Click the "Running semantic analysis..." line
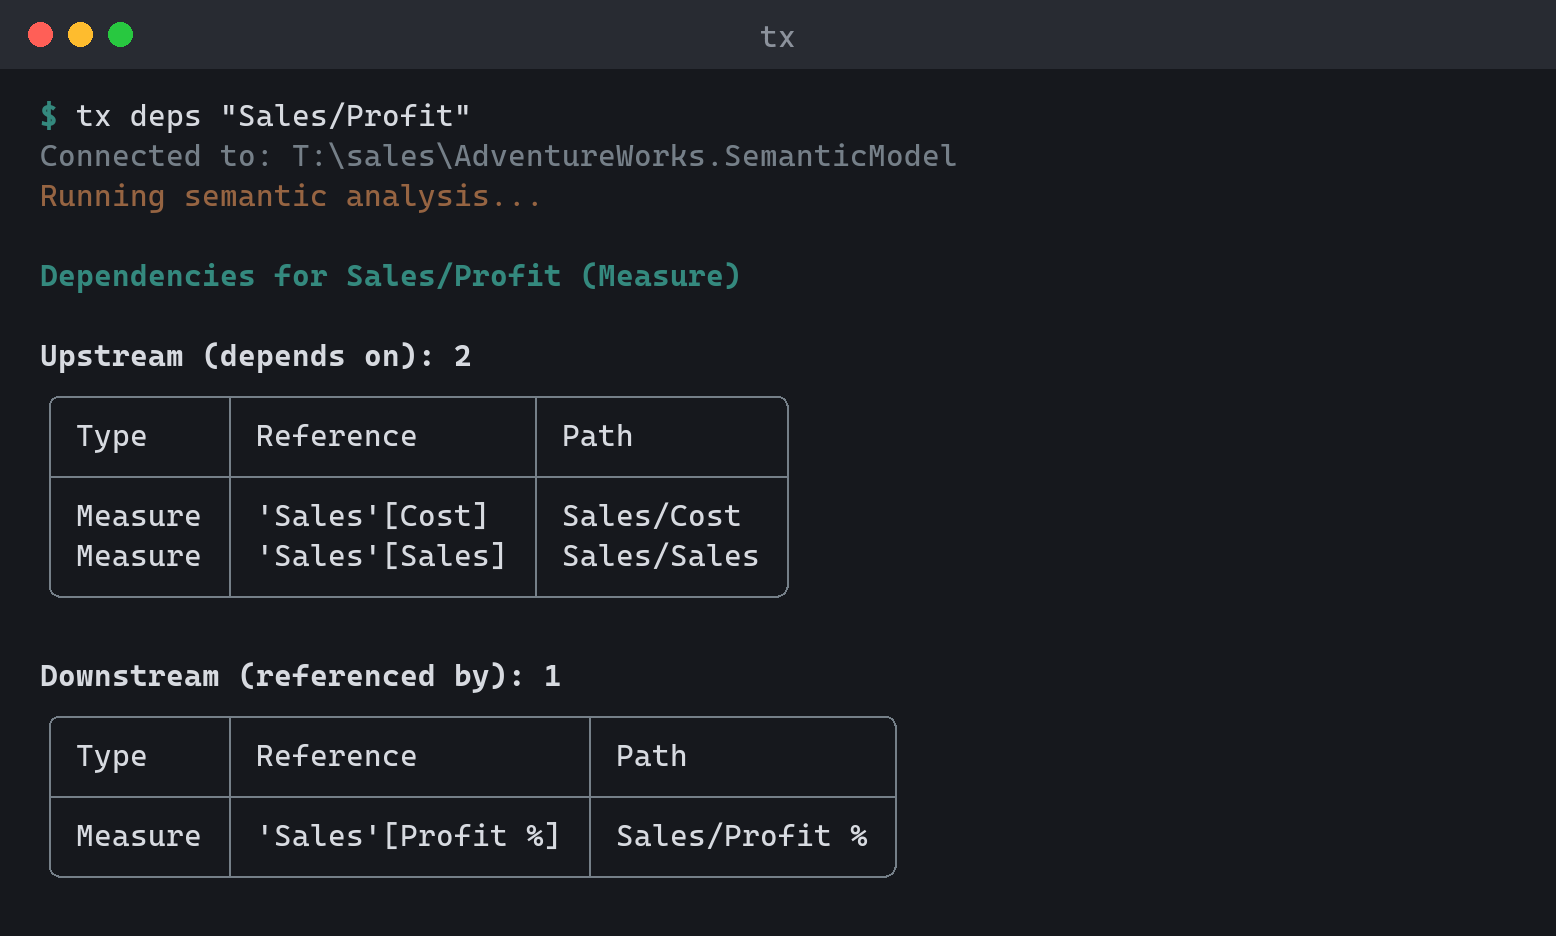This screenshot has width=1556, height=936. click(290, 196)
